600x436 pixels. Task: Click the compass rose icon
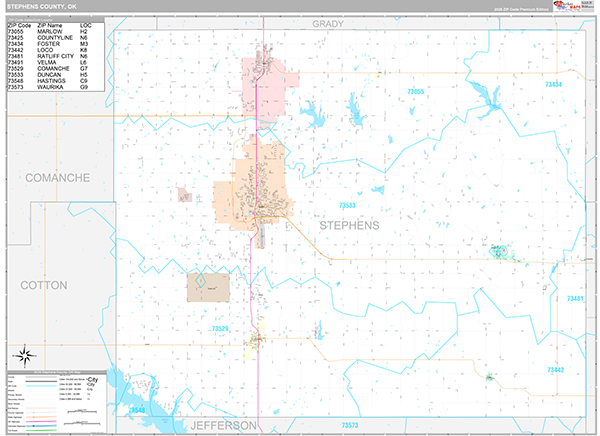[25, 356]
